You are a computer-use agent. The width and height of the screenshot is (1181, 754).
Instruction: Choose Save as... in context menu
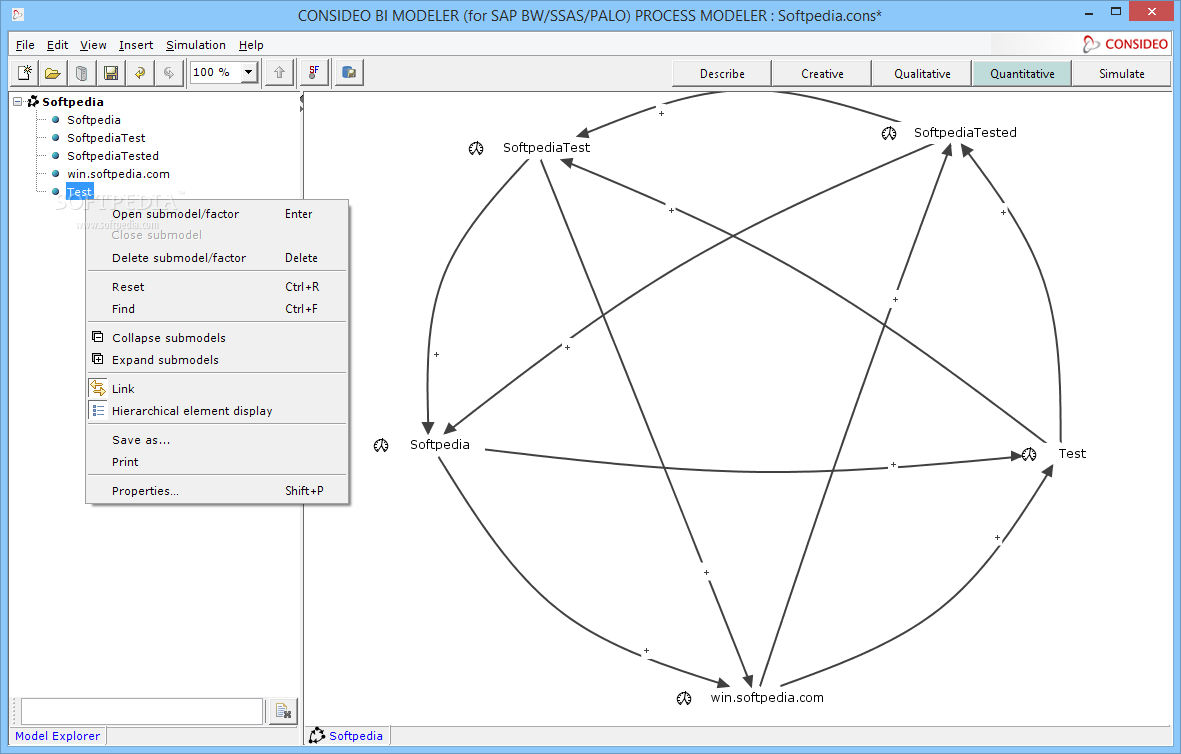coord(217,440)
